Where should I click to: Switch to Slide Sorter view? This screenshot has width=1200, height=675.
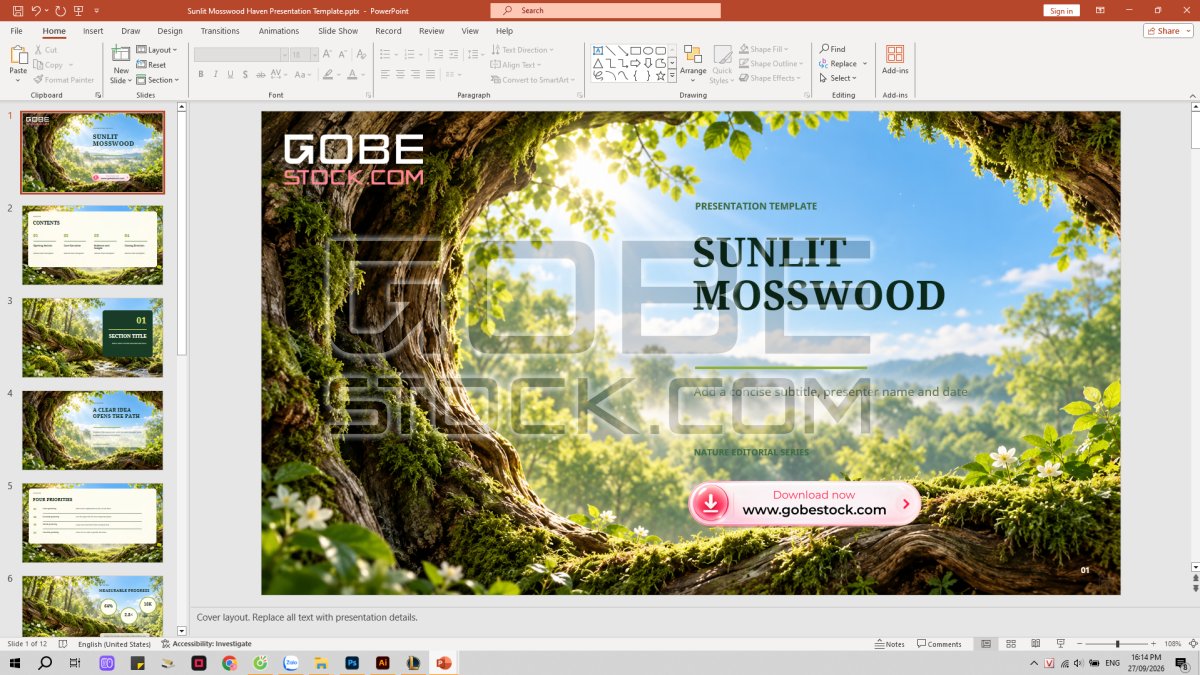(1010, 644)
